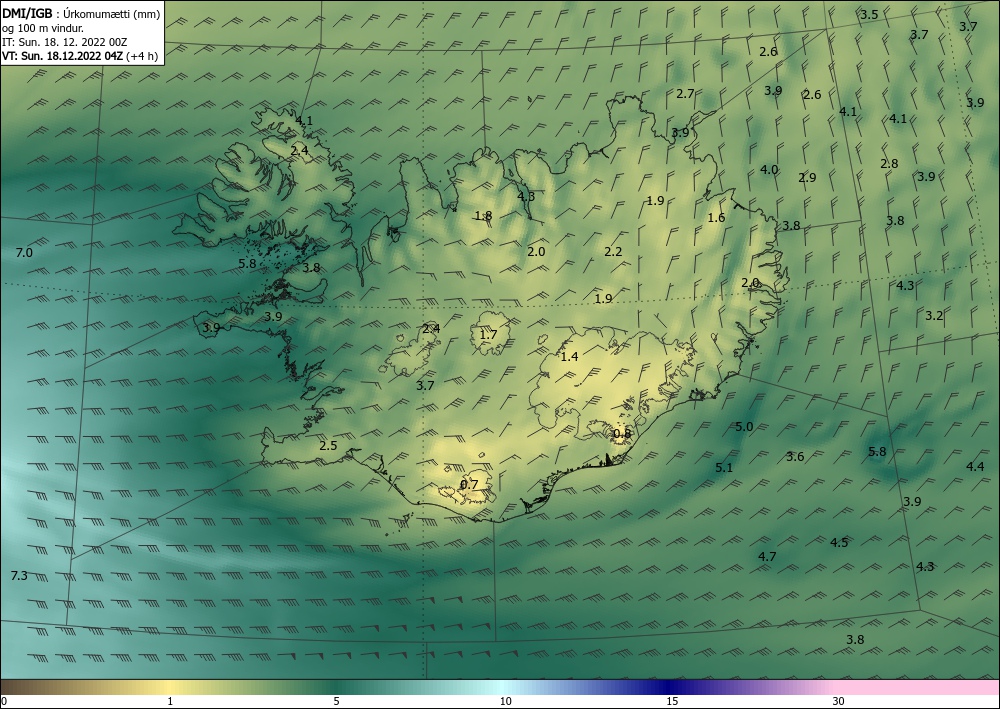Select the 3.5 value at the top edge
This screenshot has height=709, width=1000.
coord(869,15)
